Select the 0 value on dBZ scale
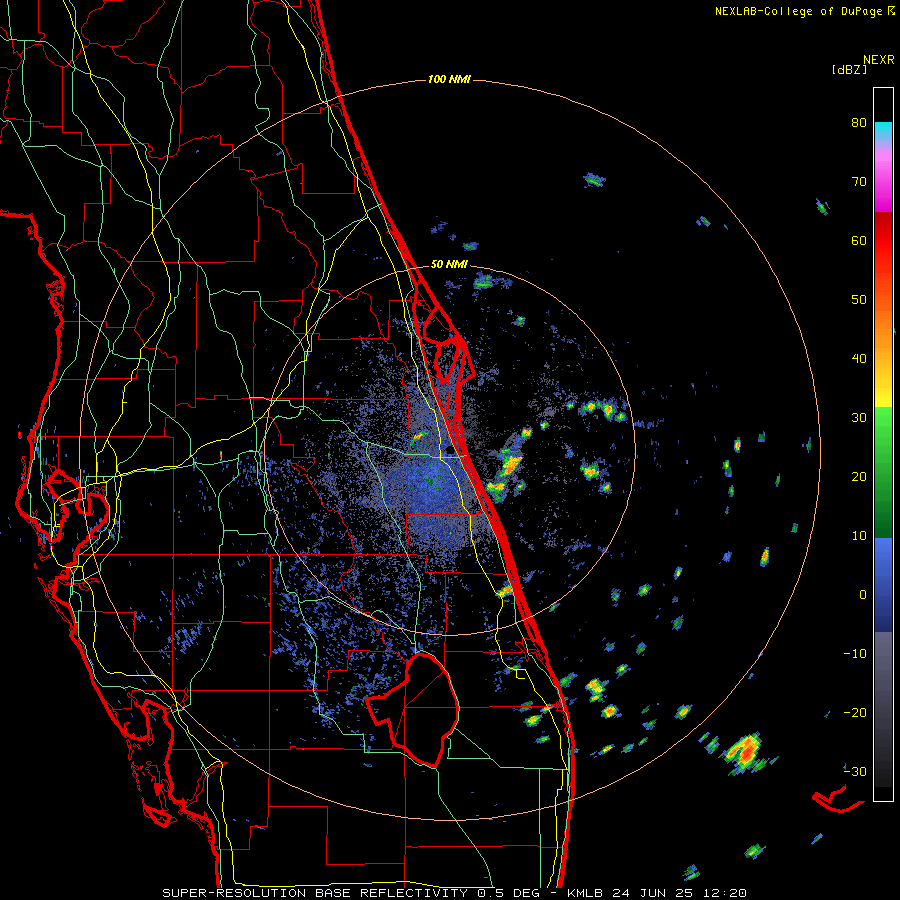Viewport: 900px width, 900px height. [x=863, y=595]
